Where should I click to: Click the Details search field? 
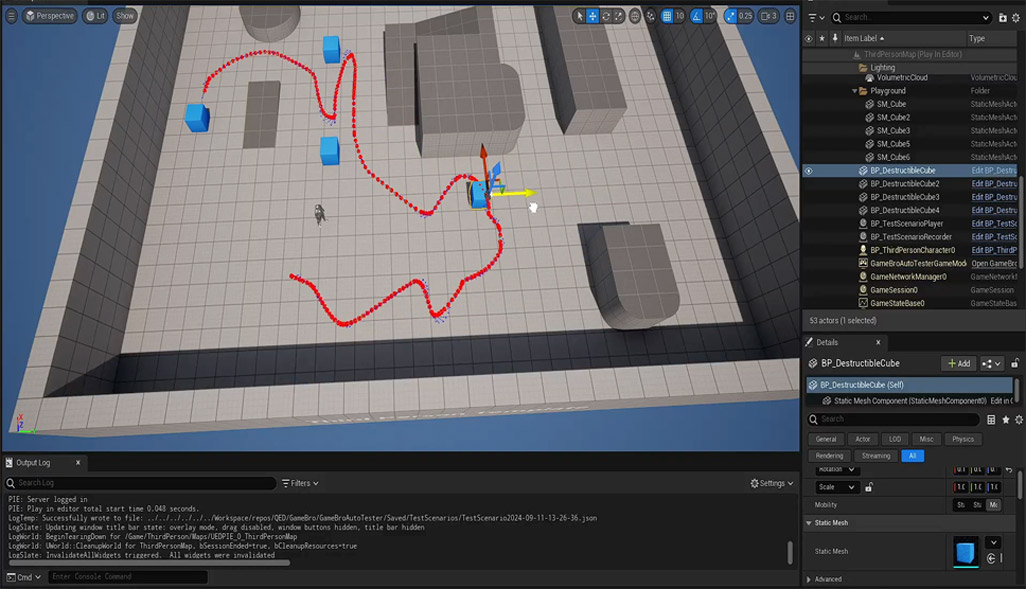(894, 419)
